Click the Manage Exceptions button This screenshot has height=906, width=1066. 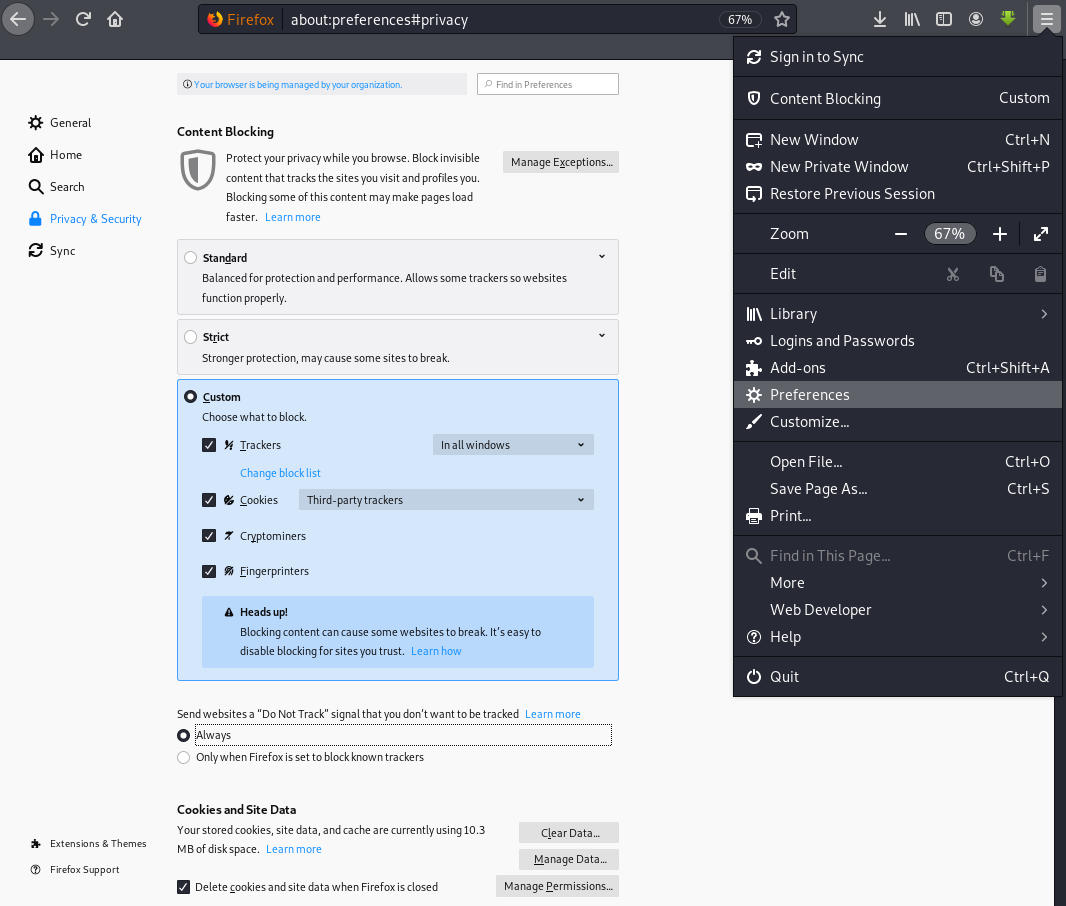tap(560, 161)
